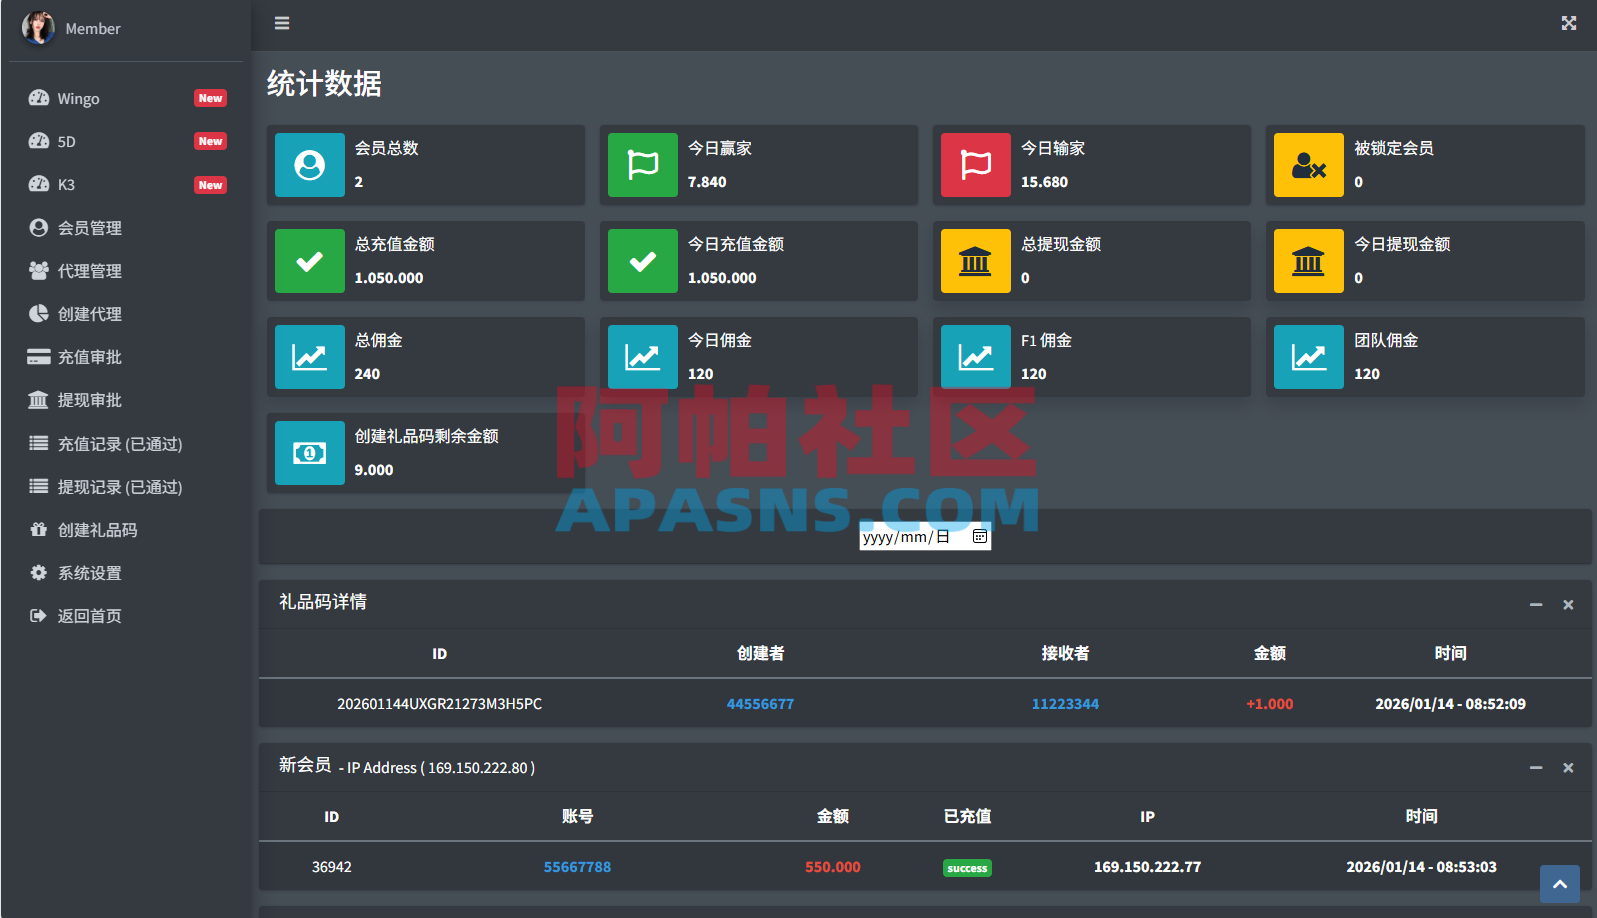
Task: Open 充值记录 (已通过) list
Action: click(x=126, y=444)
